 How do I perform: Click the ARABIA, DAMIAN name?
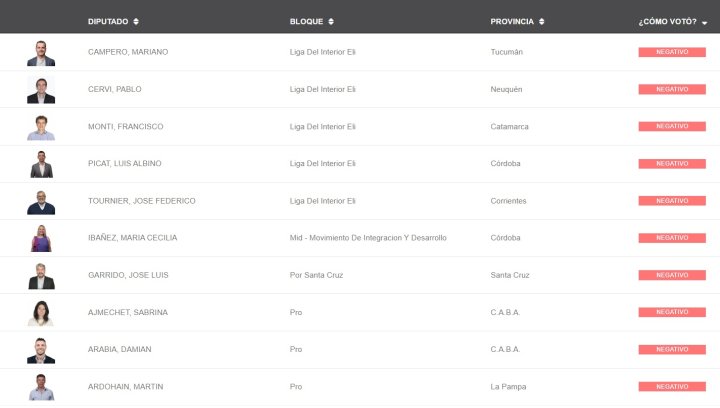pyautogui.click(x=119, y=349)
